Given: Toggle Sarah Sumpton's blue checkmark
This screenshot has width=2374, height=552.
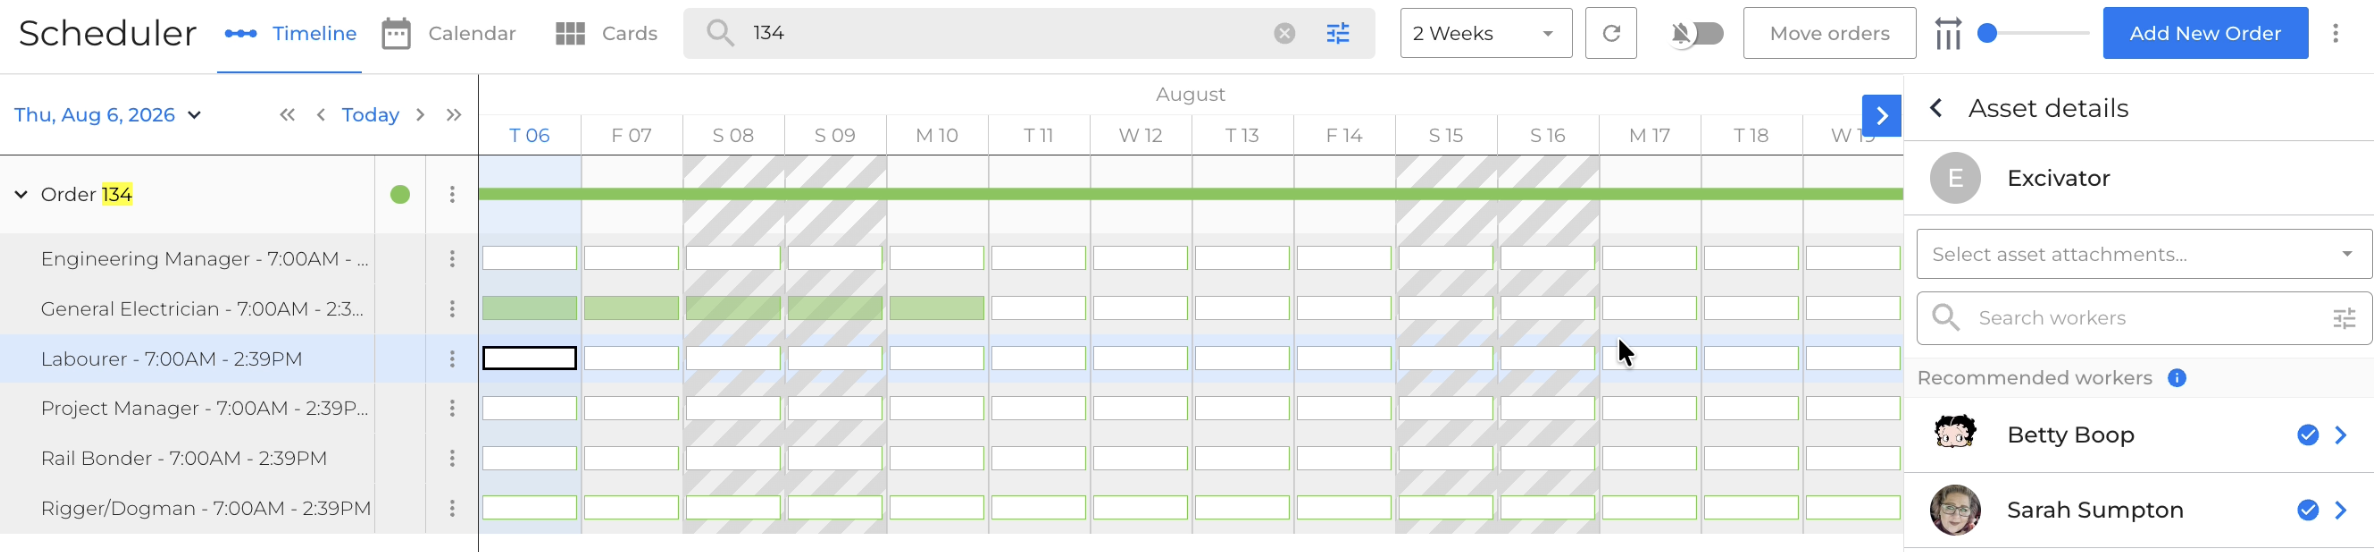Looking at the screenshot, I should tap(2308, 510).
